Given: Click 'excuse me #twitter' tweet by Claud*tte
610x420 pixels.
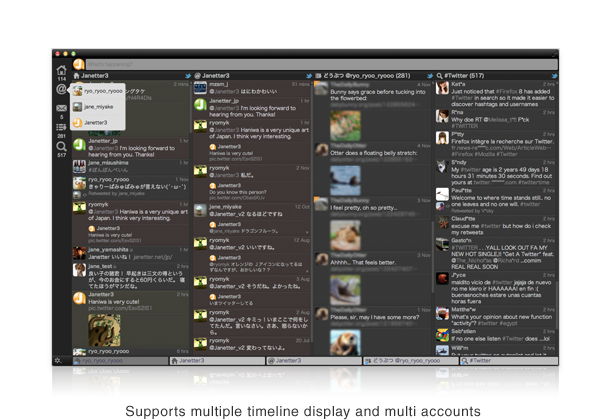Looking at the screenshot, I should pos(501,229).
